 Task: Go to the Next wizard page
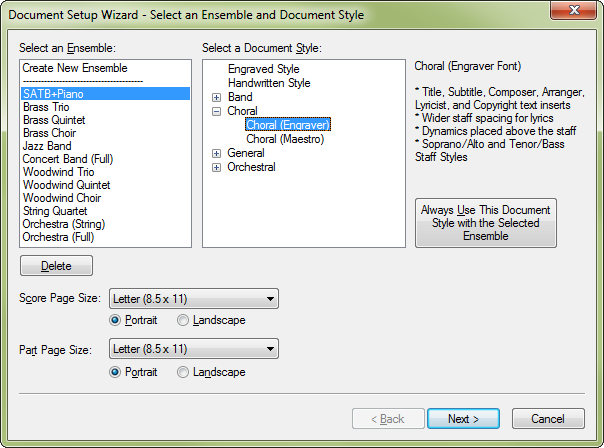[x=463, y=419]
